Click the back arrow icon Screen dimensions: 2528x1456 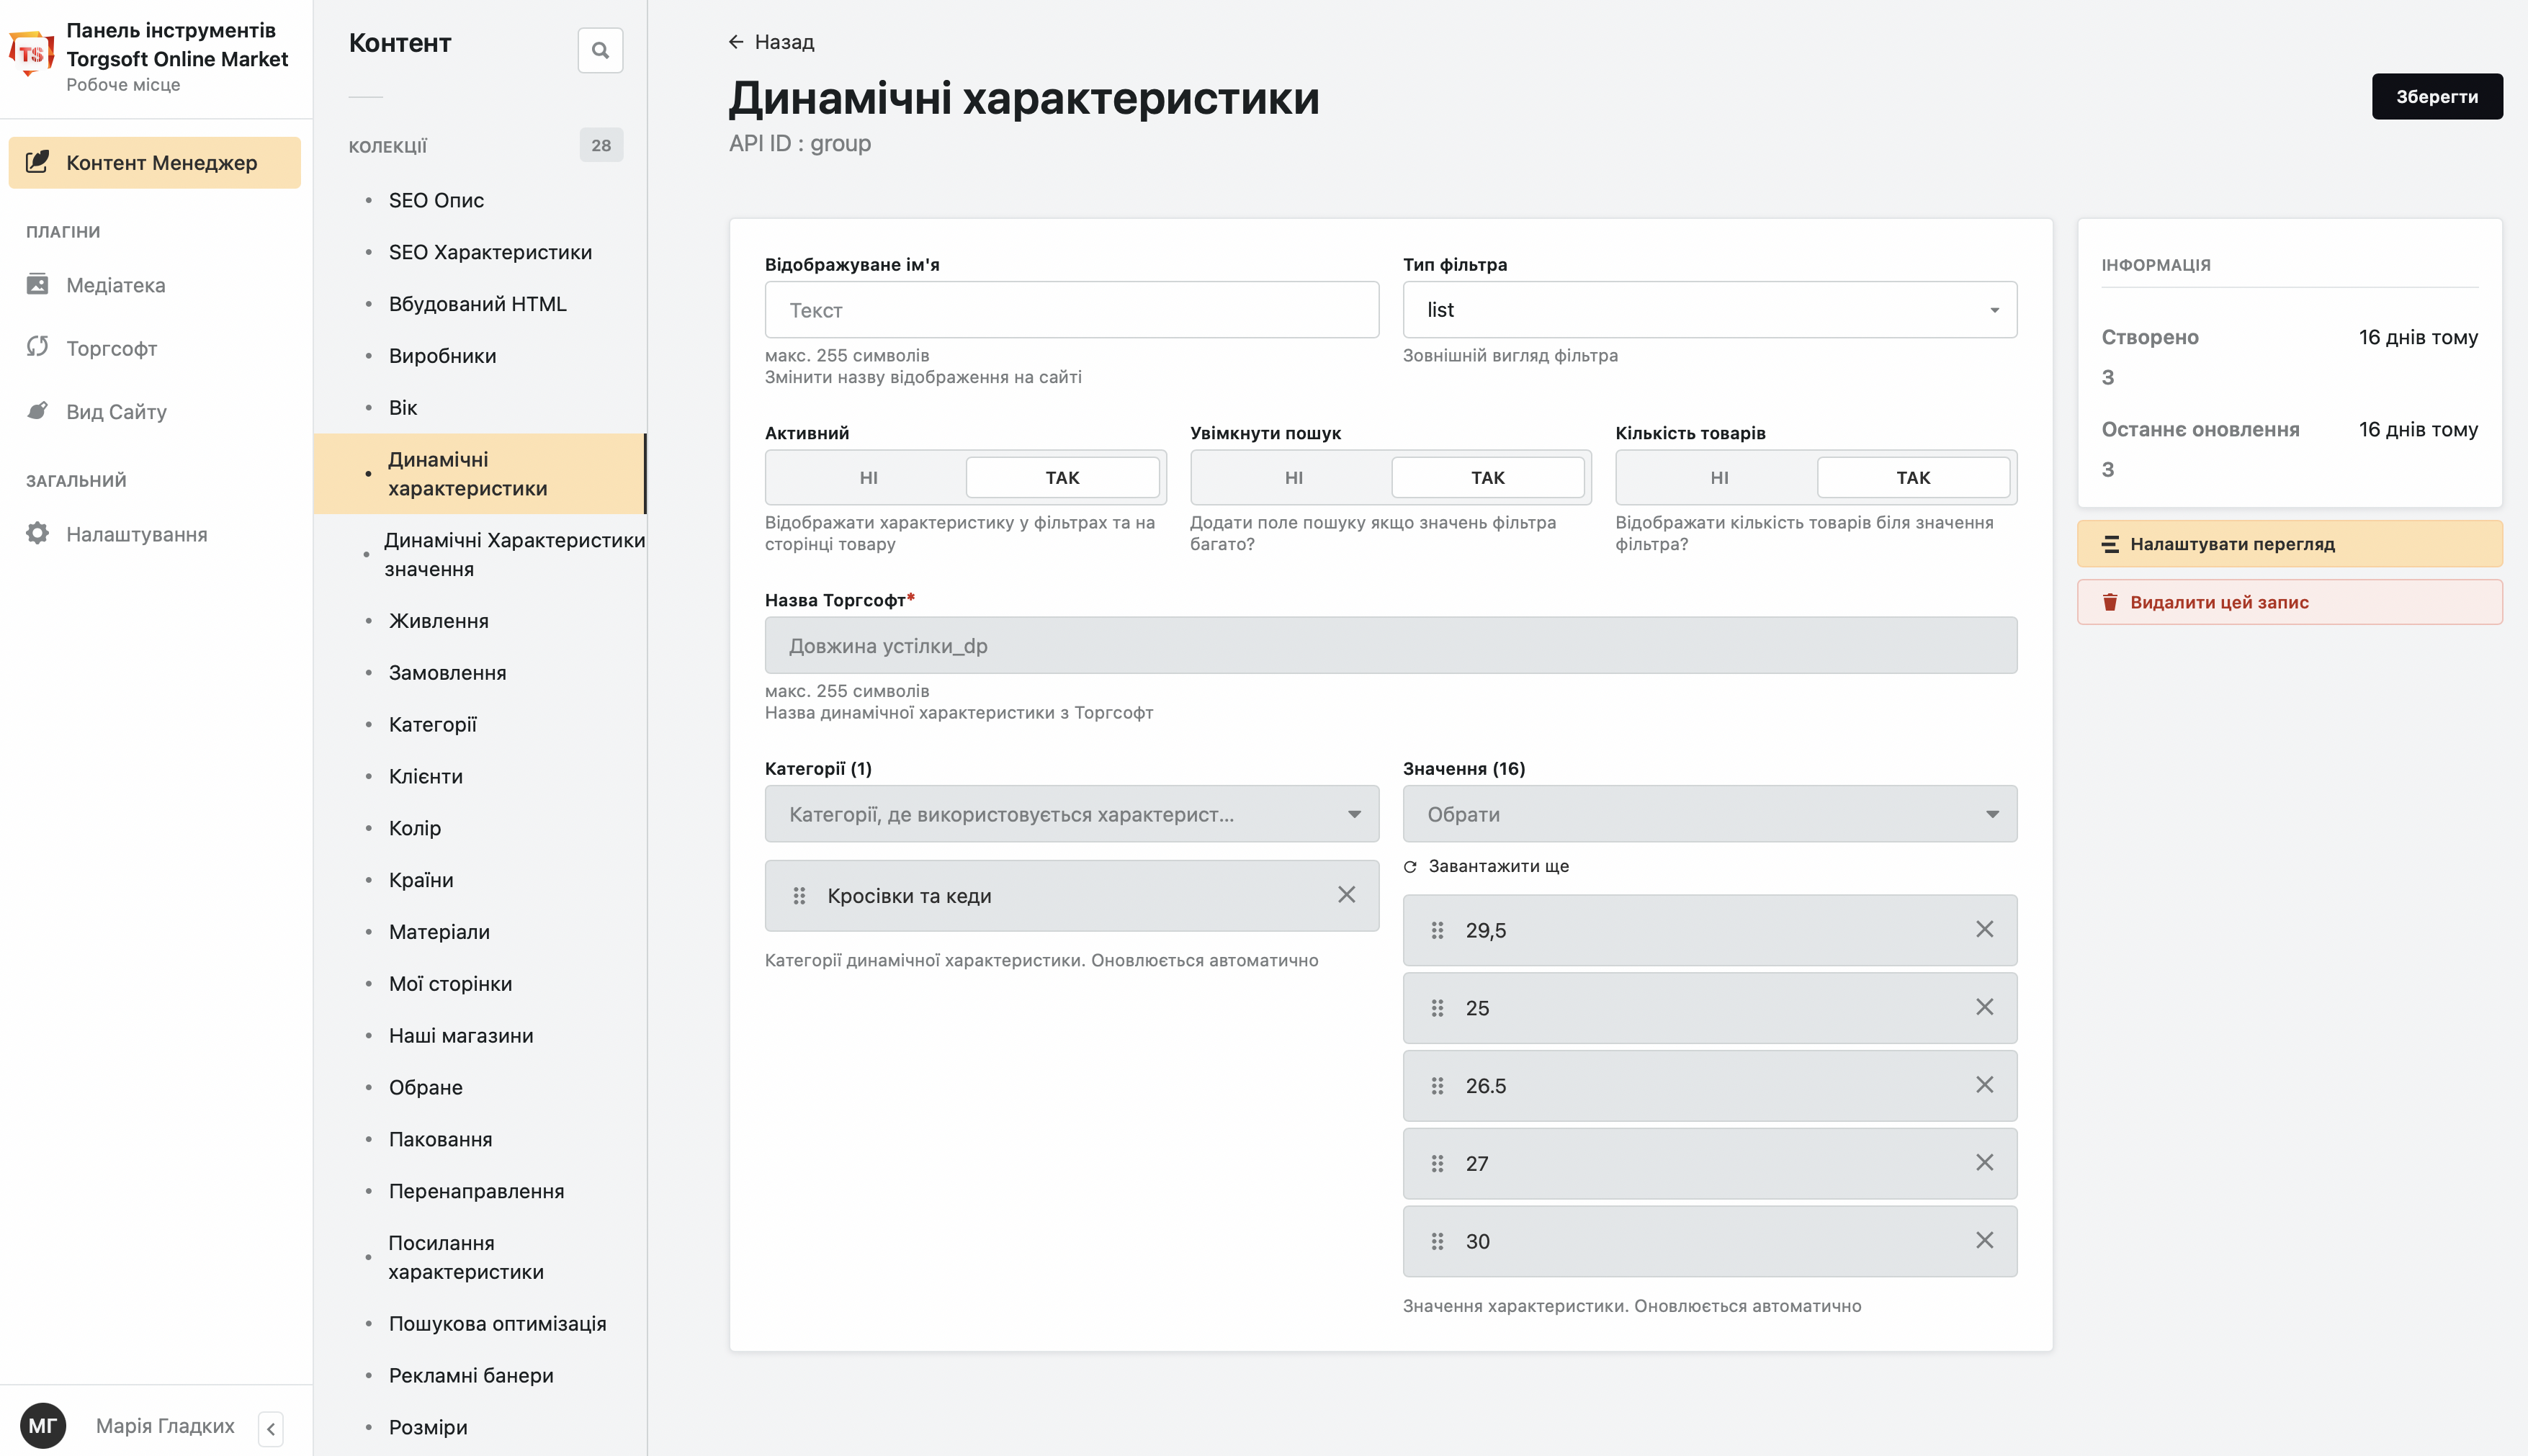click(x=736, y=42)
